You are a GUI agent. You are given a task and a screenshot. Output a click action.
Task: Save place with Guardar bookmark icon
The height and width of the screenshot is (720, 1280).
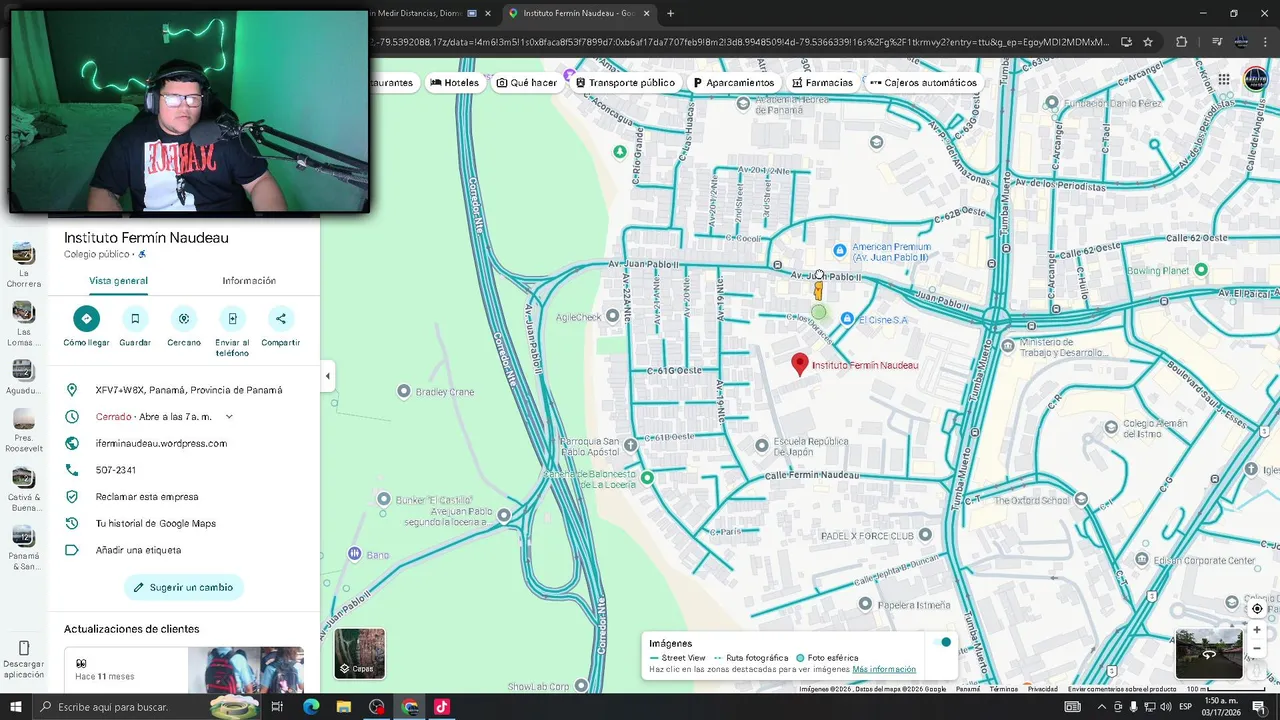(135, 319)
